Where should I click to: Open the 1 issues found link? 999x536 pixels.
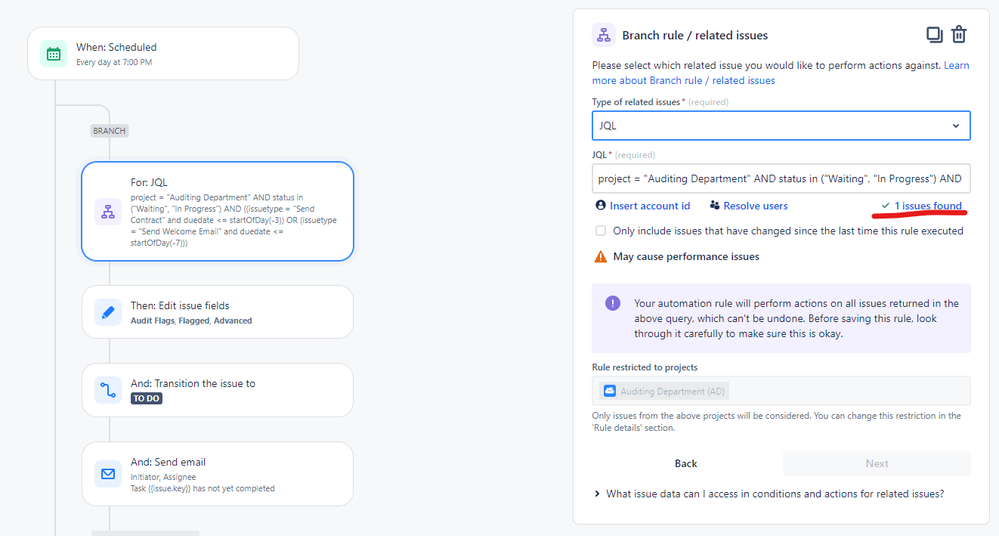point(928,205)
